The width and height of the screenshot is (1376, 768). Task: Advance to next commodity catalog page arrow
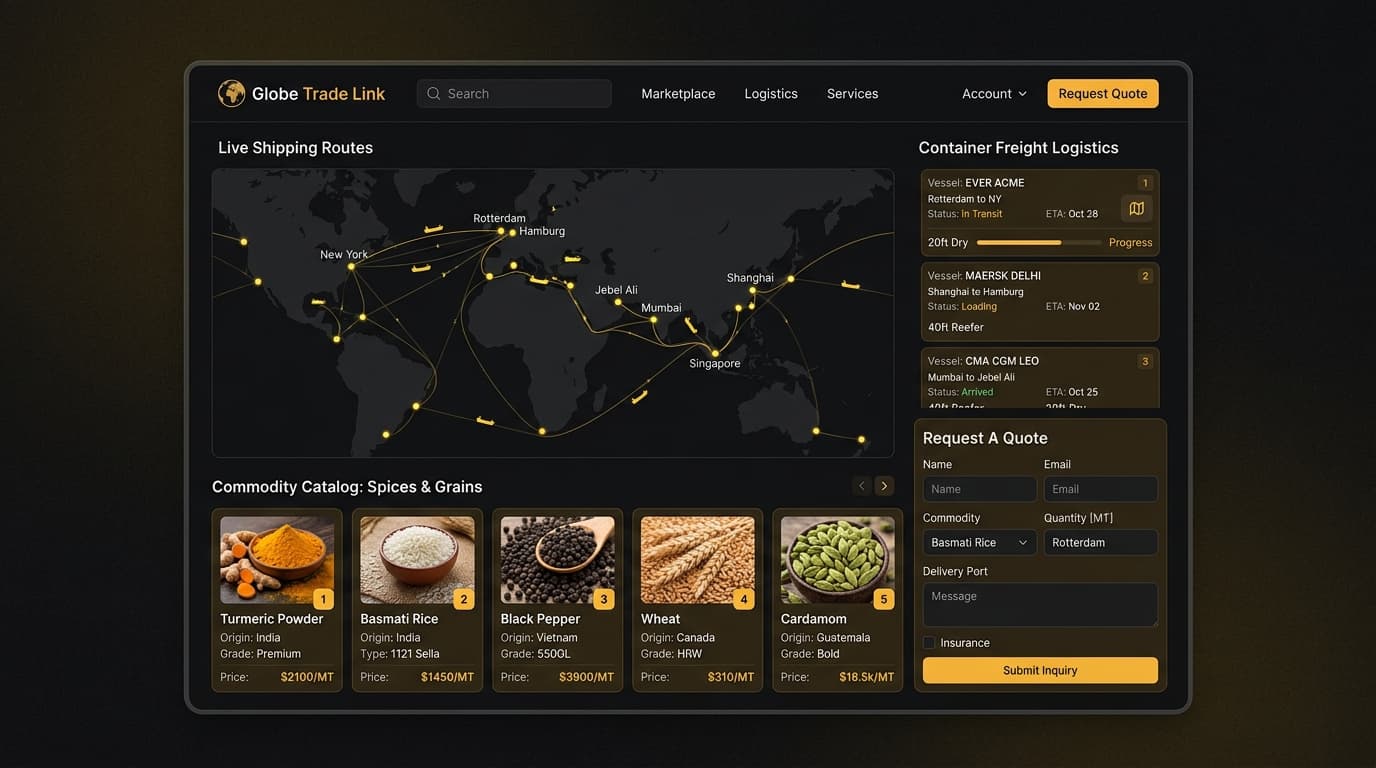884,486
